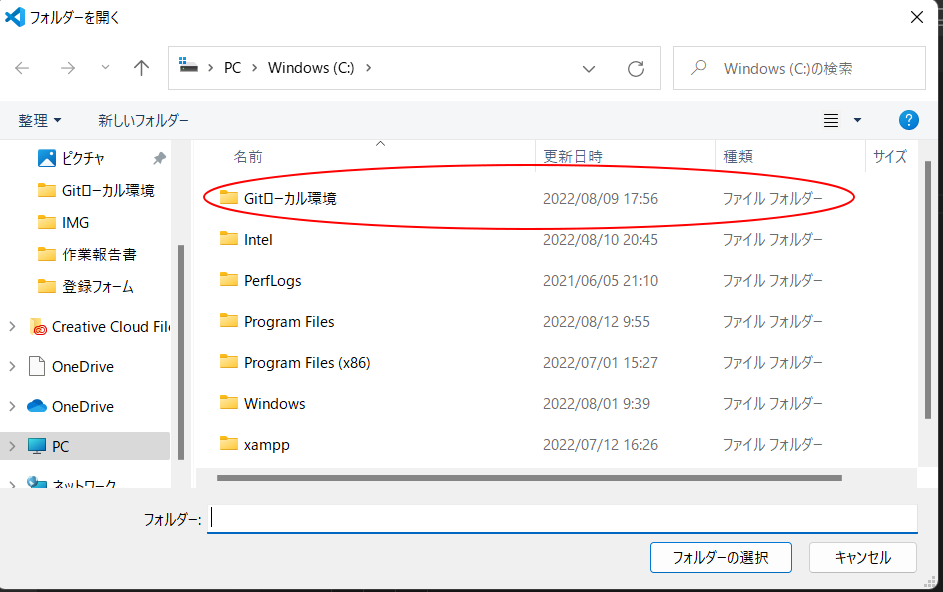943x592 pixels.
Task: Sort by 更新日時 column header
Action: [x=573, y=156]
